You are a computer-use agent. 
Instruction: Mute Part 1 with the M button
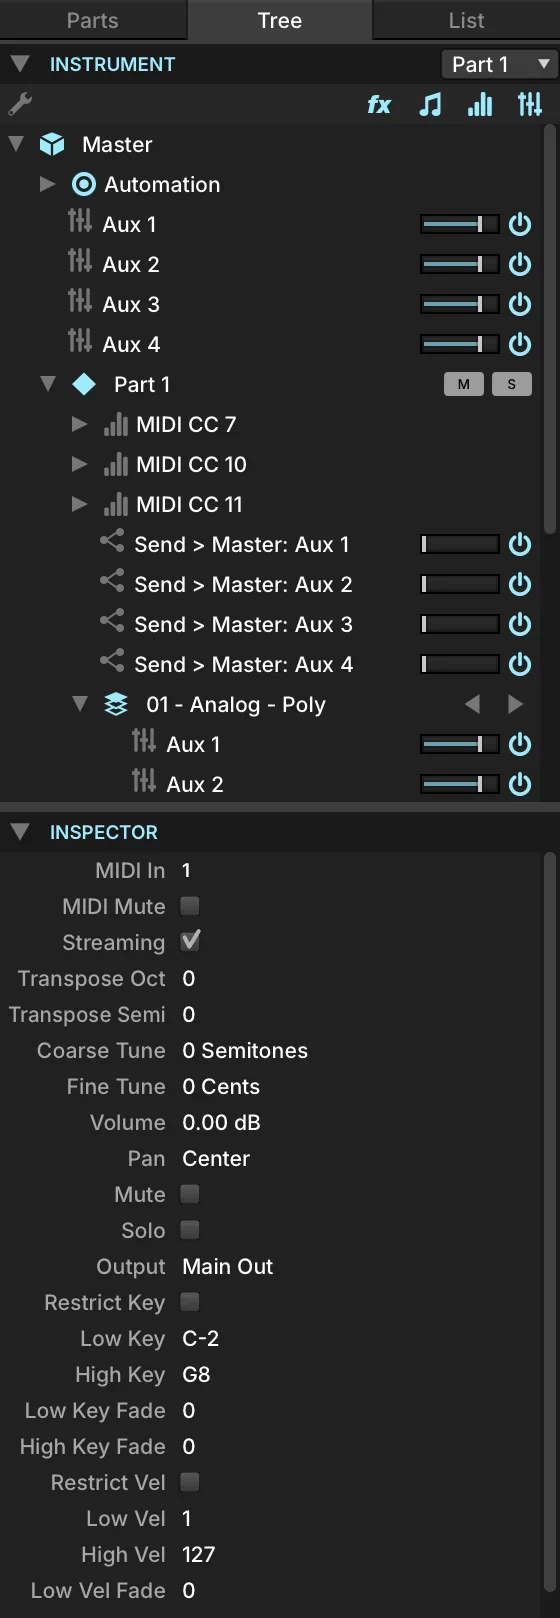point(464,384)
